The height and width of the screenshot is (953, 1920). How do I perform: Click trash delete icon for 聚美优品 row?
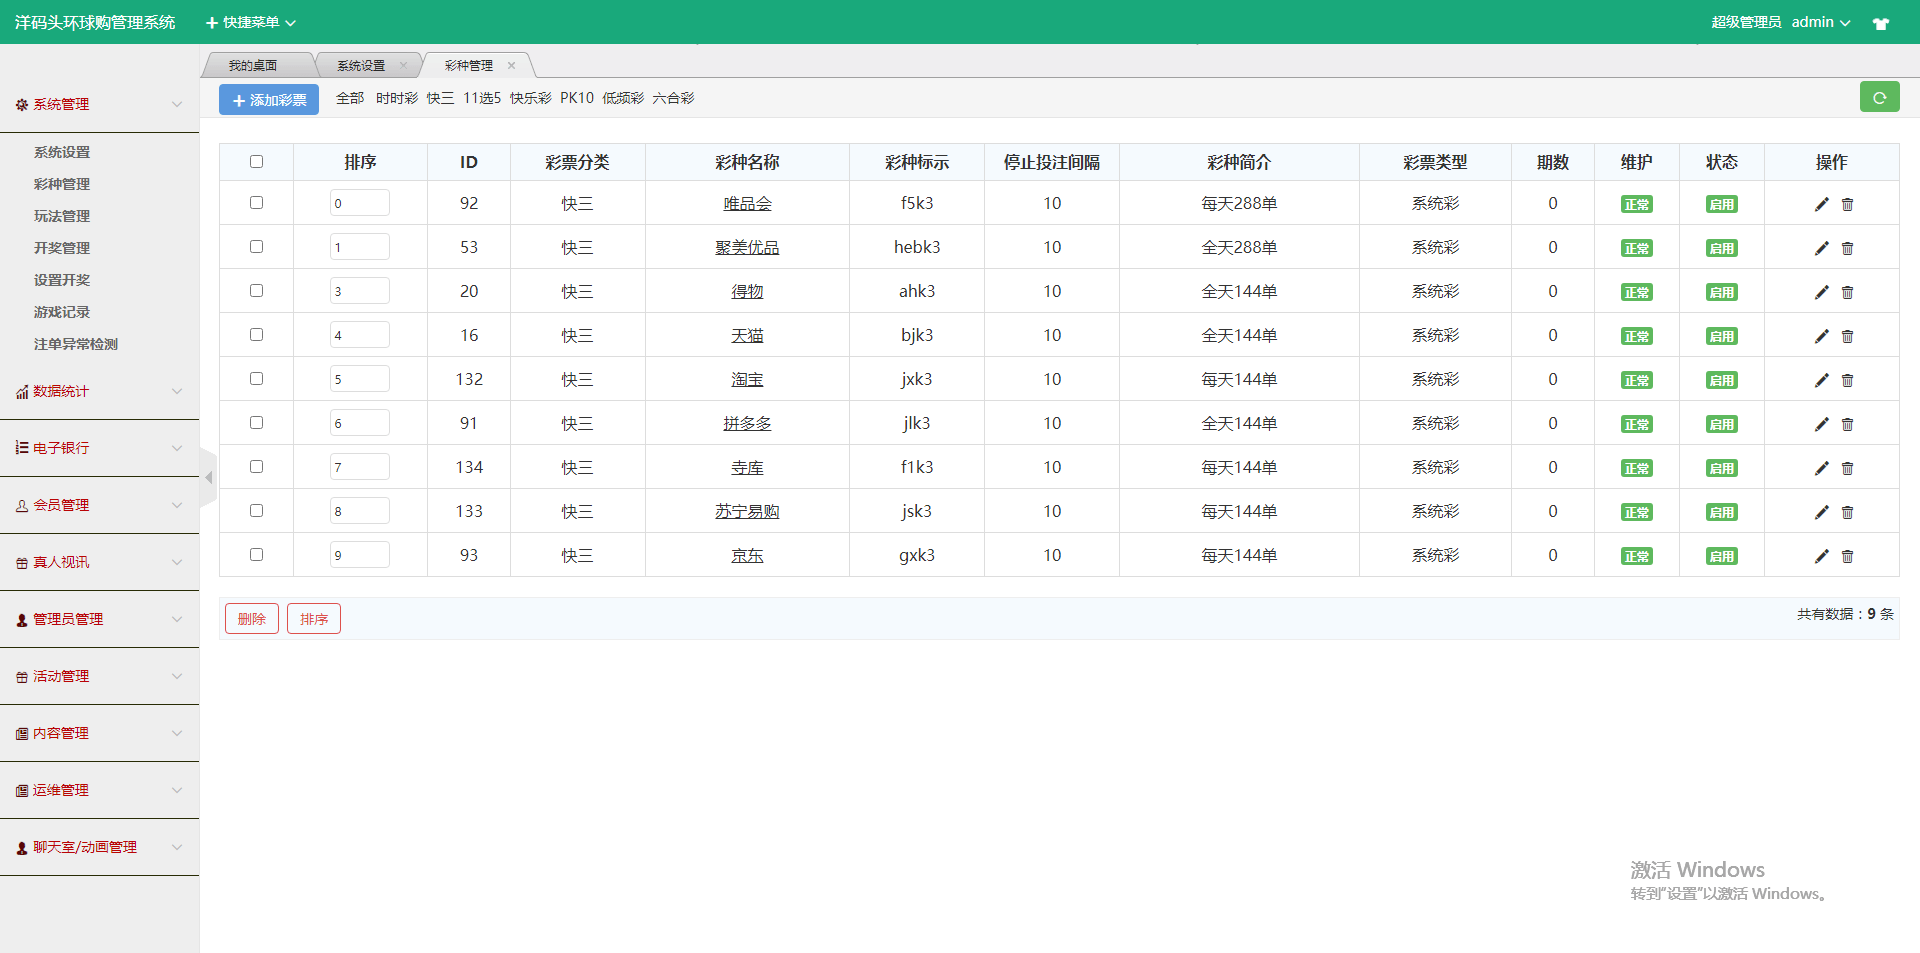point(1847,248)
